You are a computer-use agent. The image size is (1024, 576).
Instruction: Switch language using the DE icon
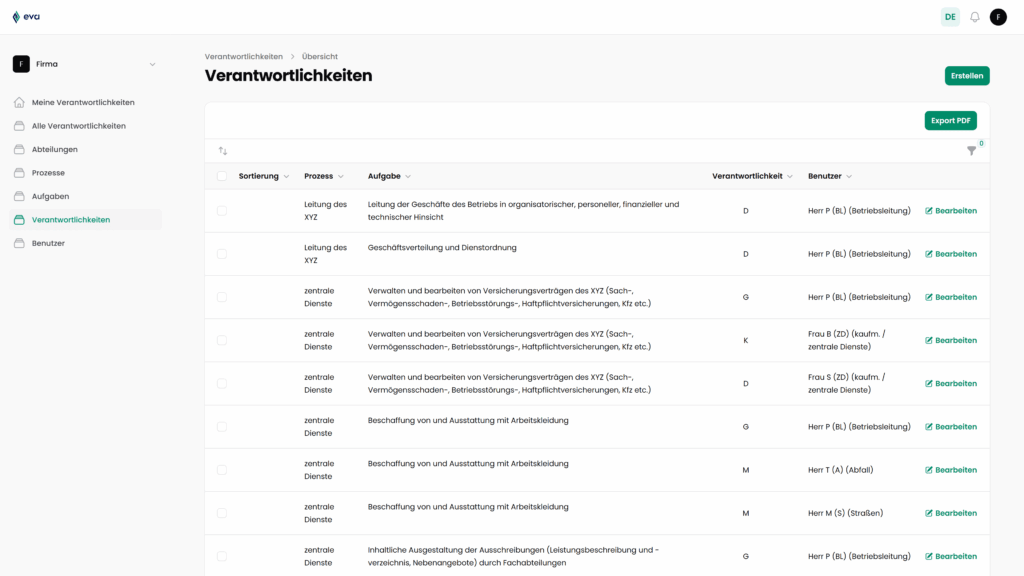949,17
